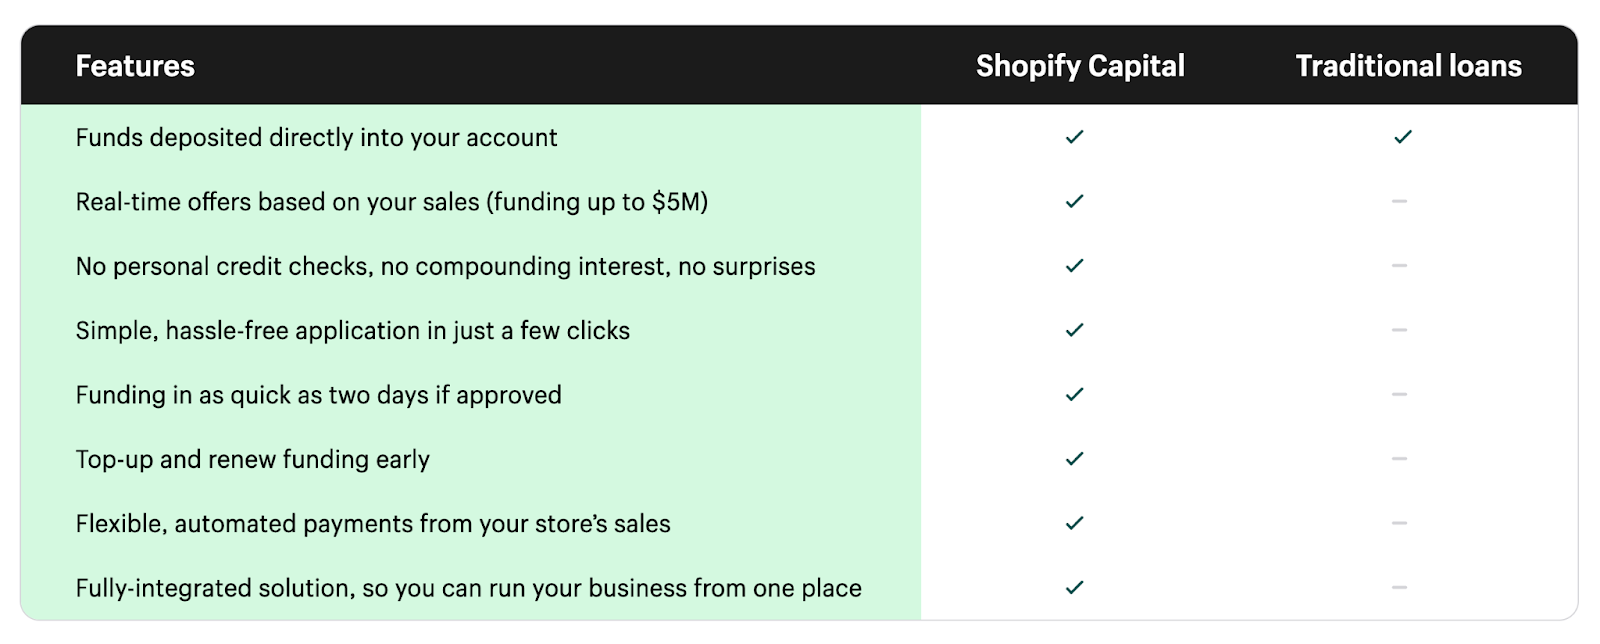1600x644 pixels.
Task: Select the Traditional loans column header
Action: (x=1408, y=66)
